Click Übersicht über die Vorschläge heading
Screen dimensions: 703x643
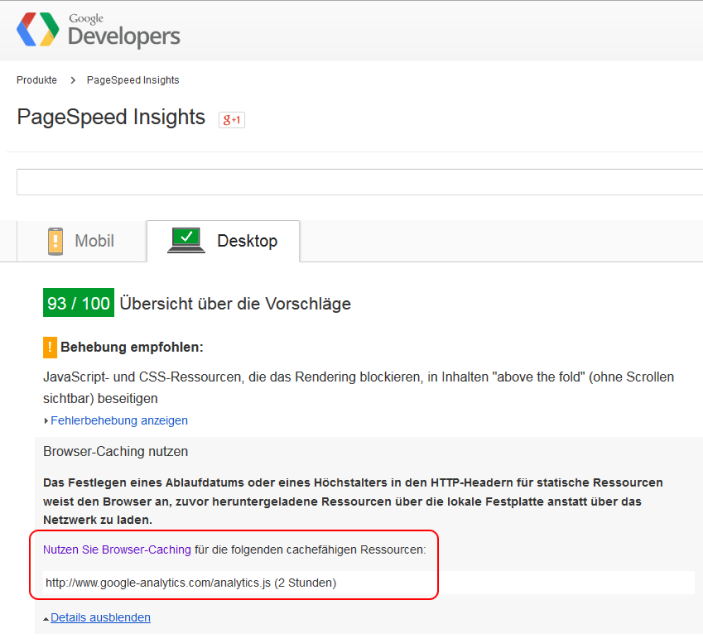click(235, 304)
